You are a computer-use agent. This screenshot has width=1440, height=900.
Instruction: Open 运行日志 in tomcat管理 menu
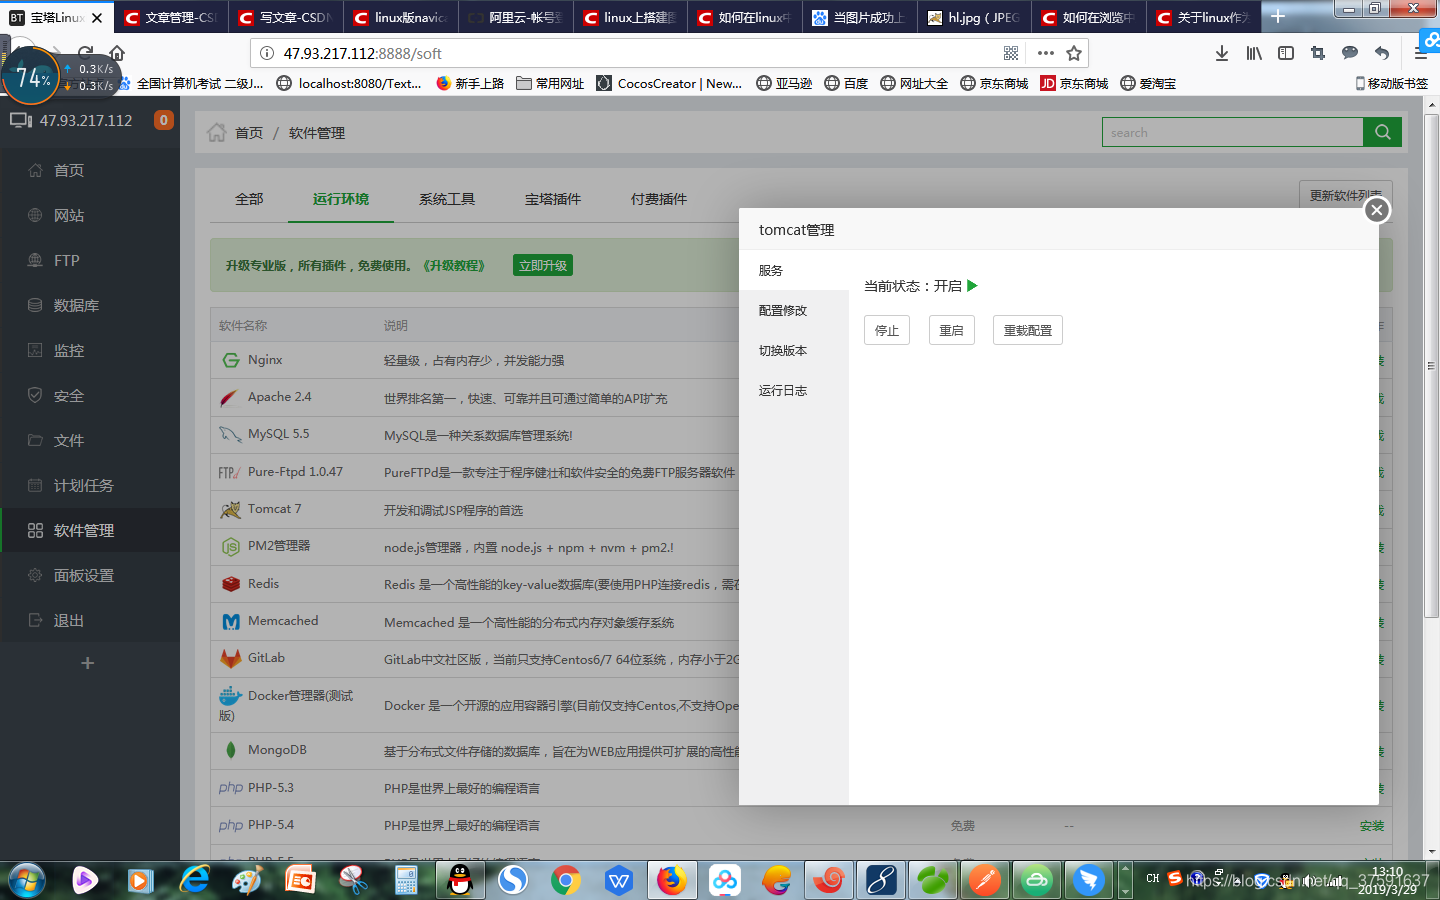click(783, 391)
